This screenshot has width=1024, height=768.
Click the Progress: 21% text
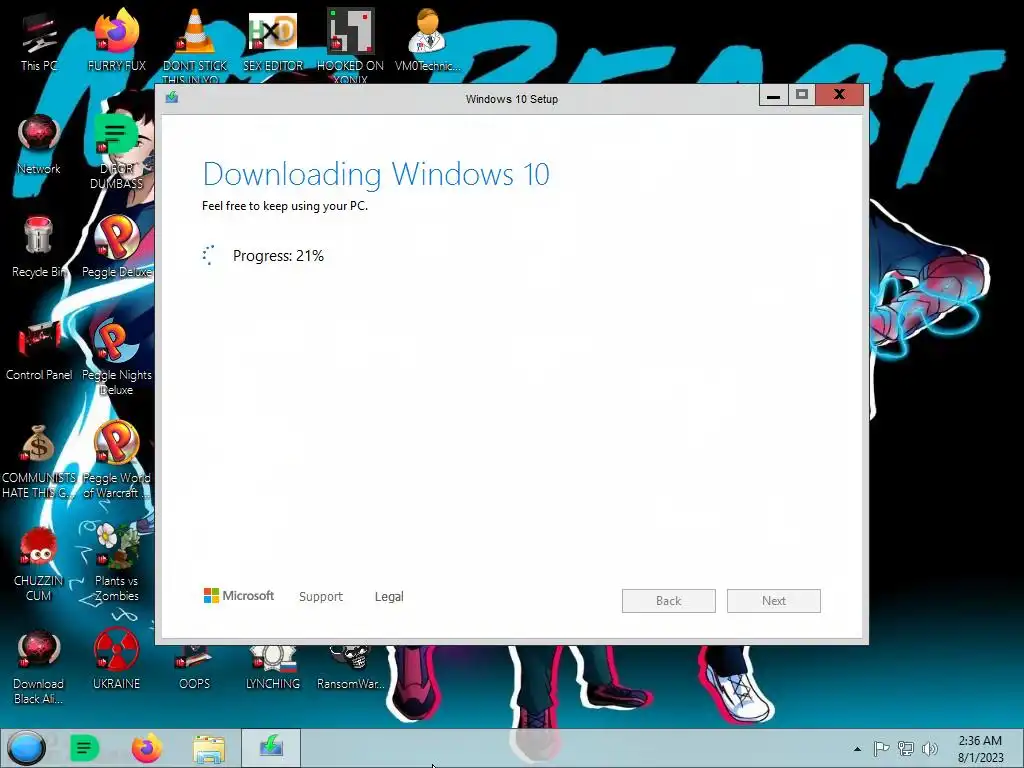tap(278, 256)
